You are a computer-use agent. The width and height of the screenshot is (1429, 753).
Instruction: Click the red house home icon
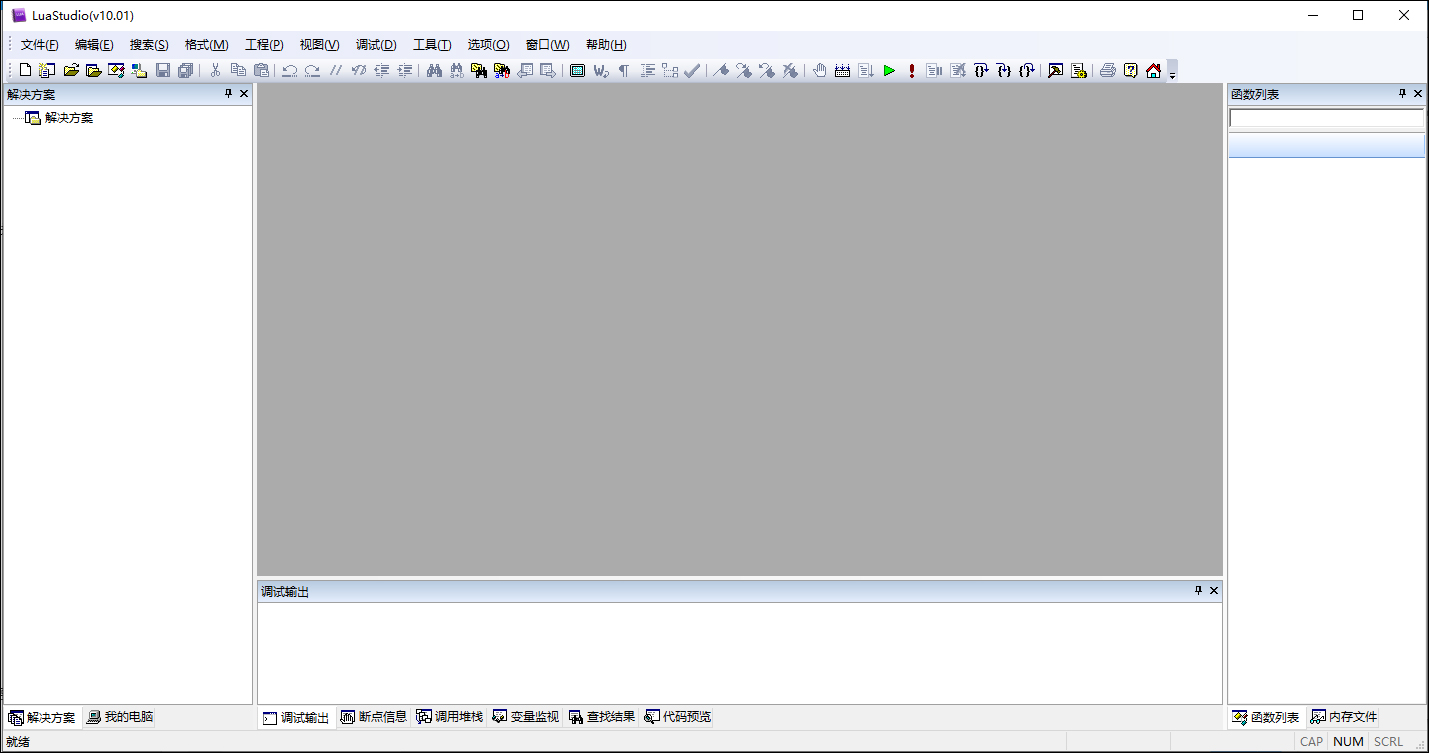pyautogui.click(x=1154, y=70)
